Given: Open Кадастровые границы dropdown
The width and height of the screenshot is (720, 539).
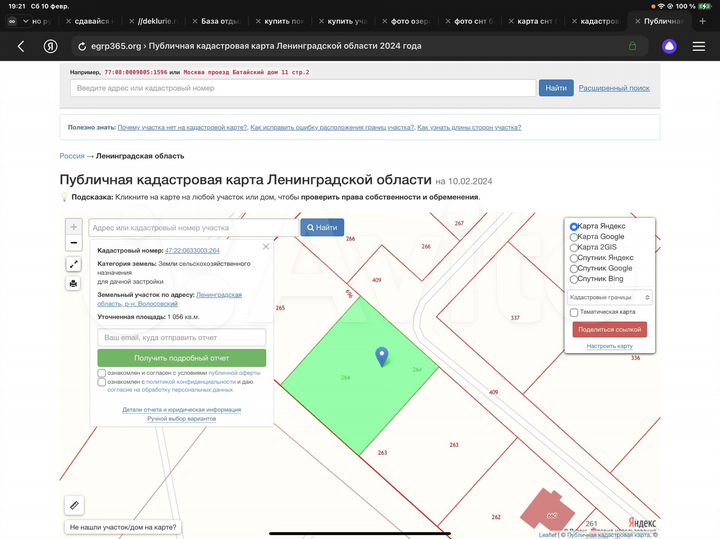Looking at the screenshot, I should [609, 298].
